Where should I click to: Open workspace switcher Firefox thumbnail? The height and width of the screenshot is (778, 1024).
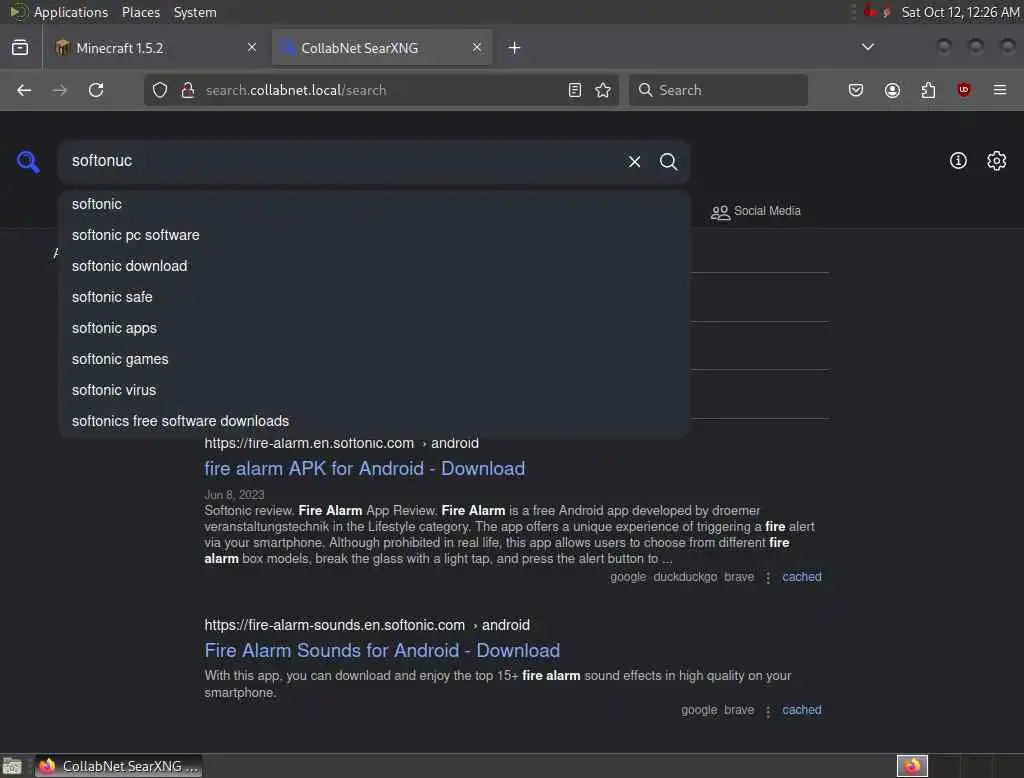point(912,766)
